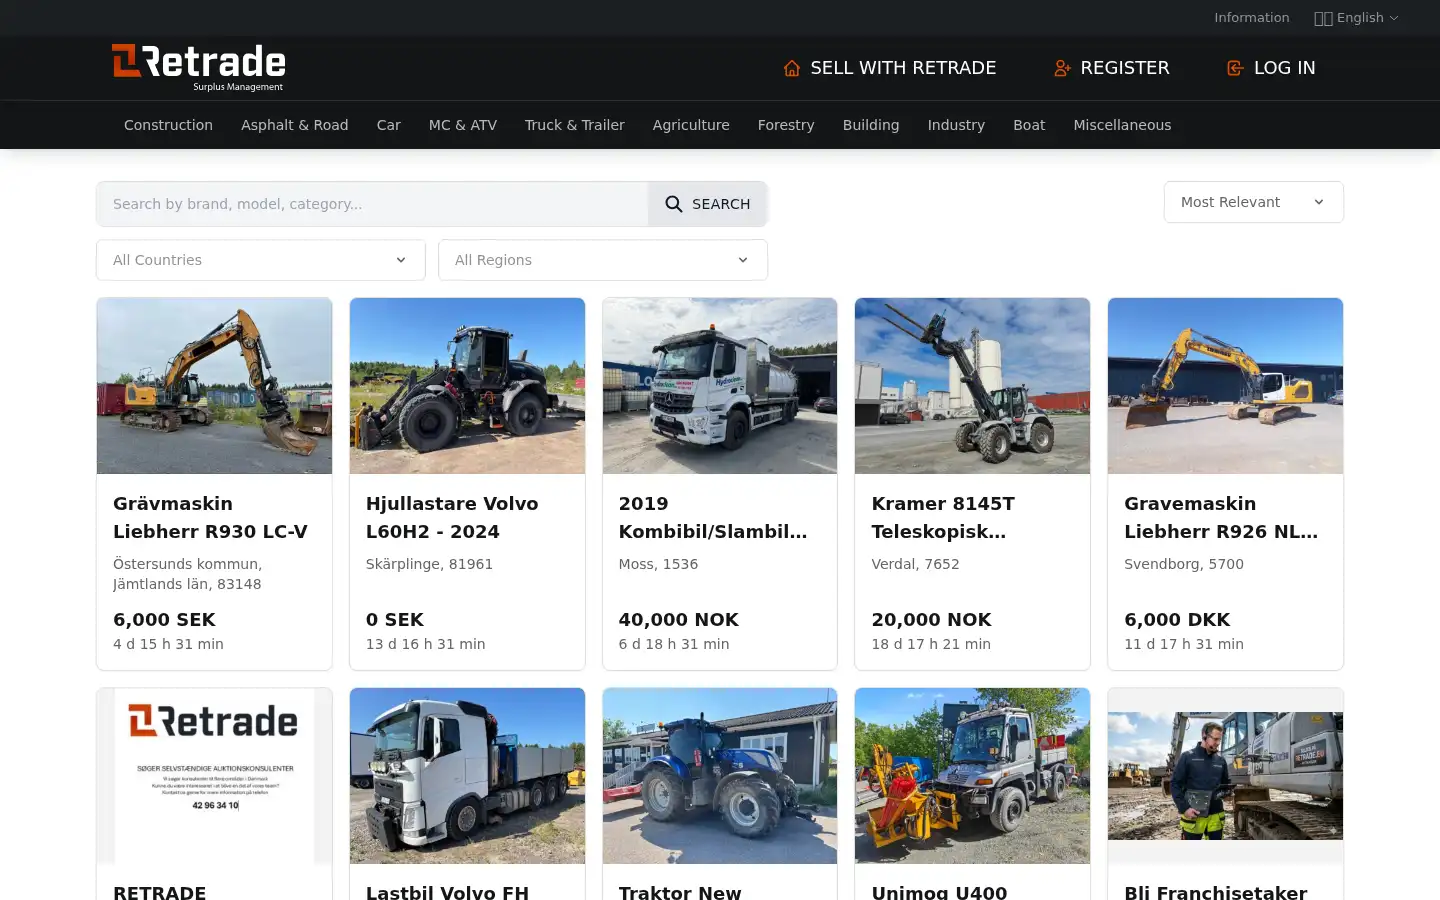
Task: Click the Hjullastare Volvo L60H2 - 2024 title
Action: pyautogui.click(x=452, y=518)
